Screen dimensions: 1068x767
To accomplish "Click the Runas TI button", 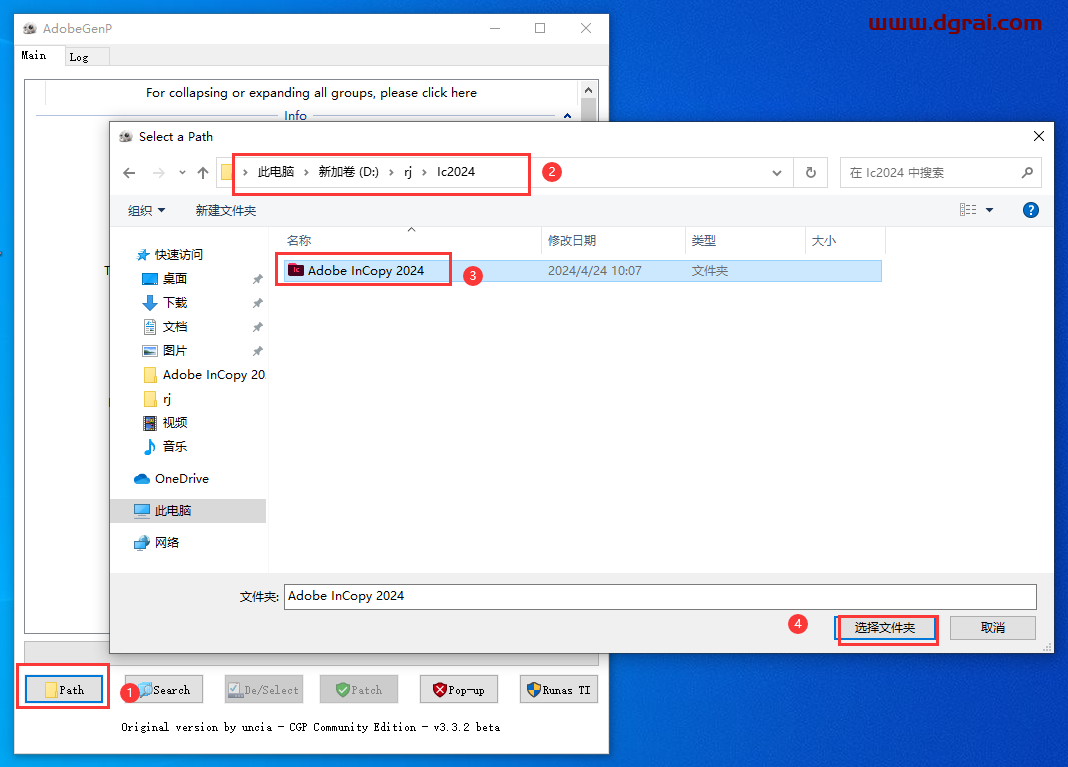I will coord(558,690).
